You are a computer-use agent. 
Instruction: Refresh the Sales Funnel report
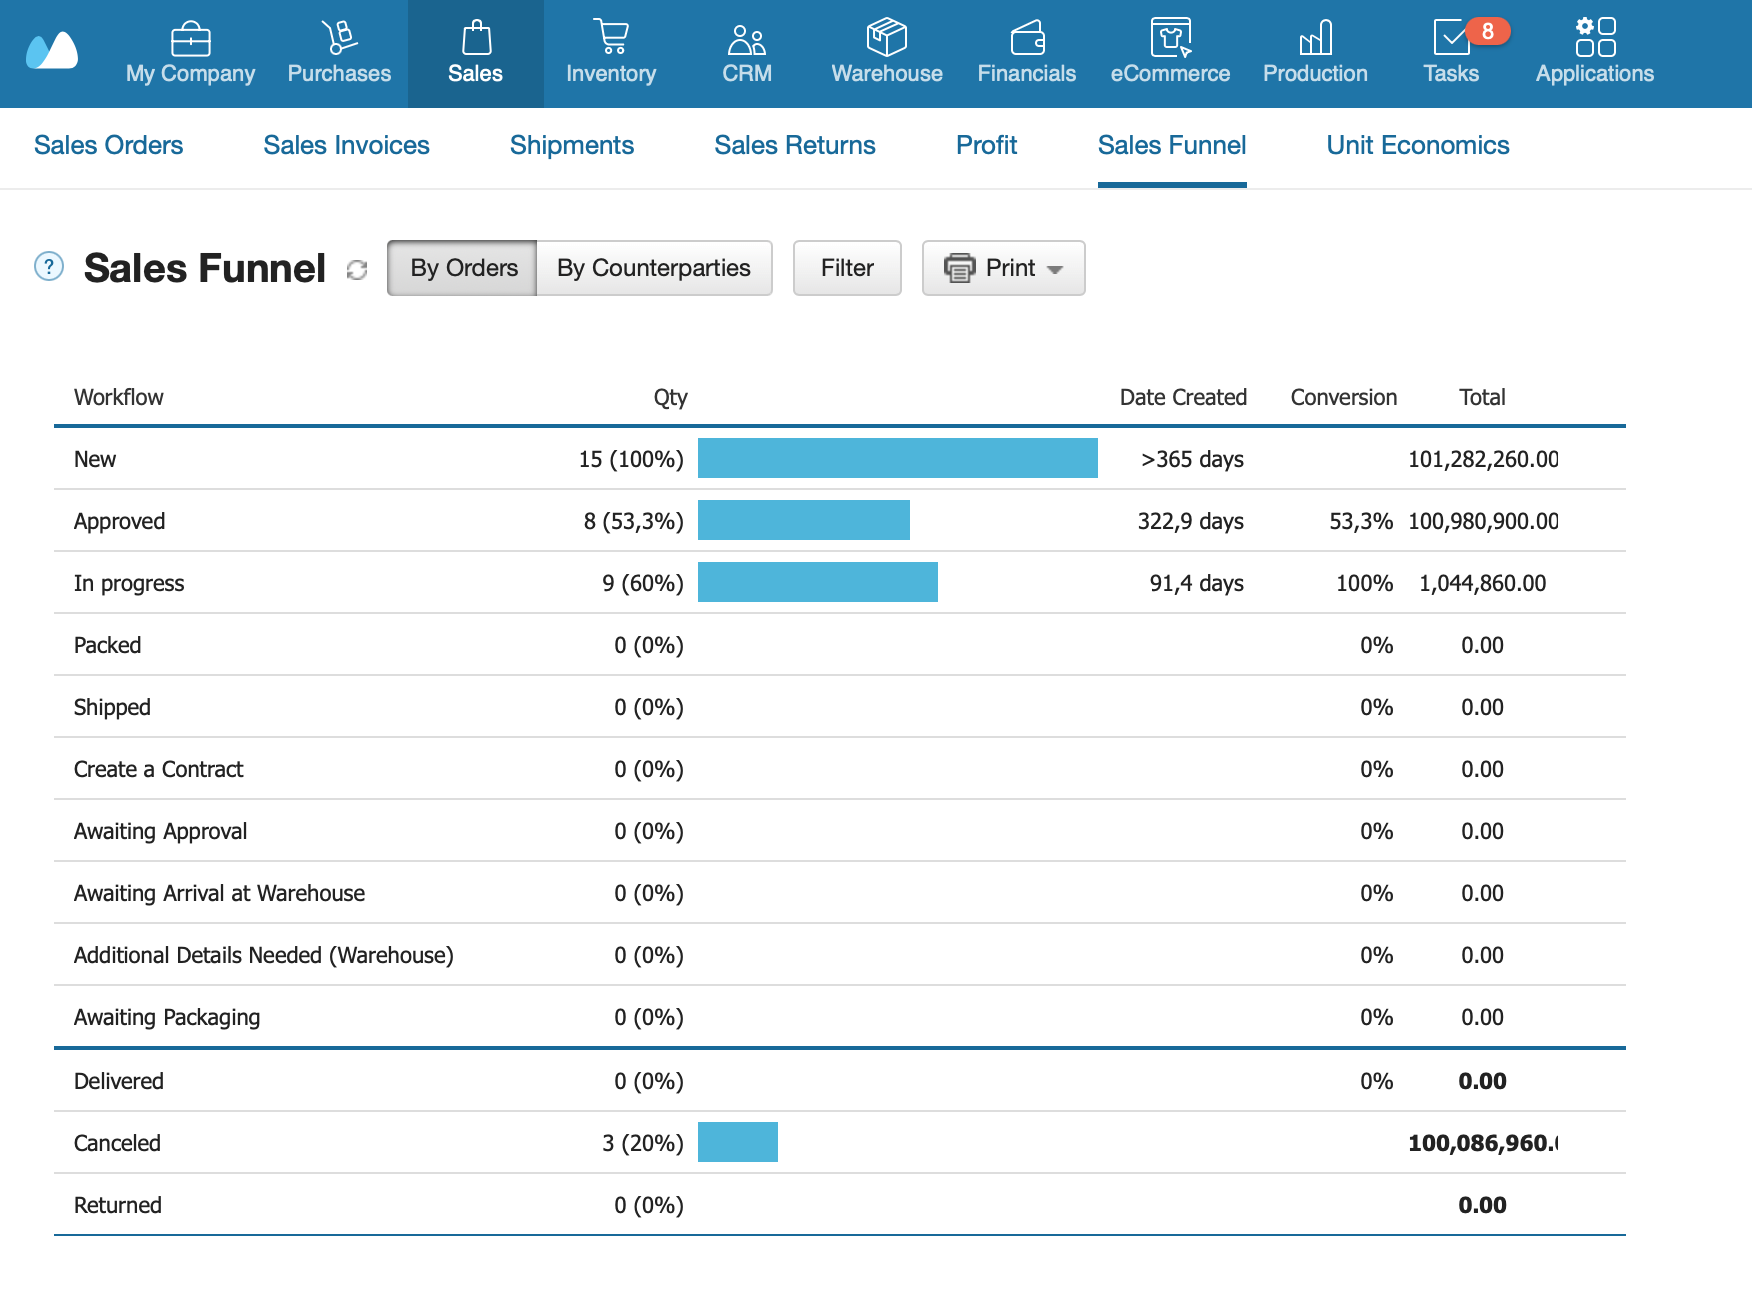(357, 270)
